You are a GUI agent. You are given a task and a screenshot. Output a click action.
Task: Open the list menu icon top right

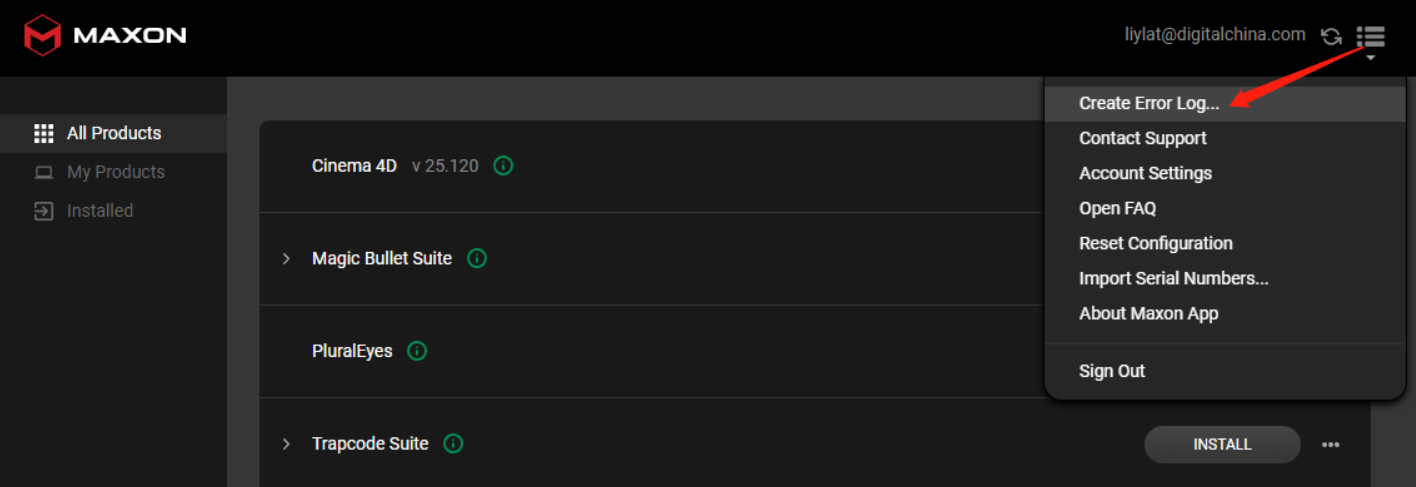pos(1371,37)
